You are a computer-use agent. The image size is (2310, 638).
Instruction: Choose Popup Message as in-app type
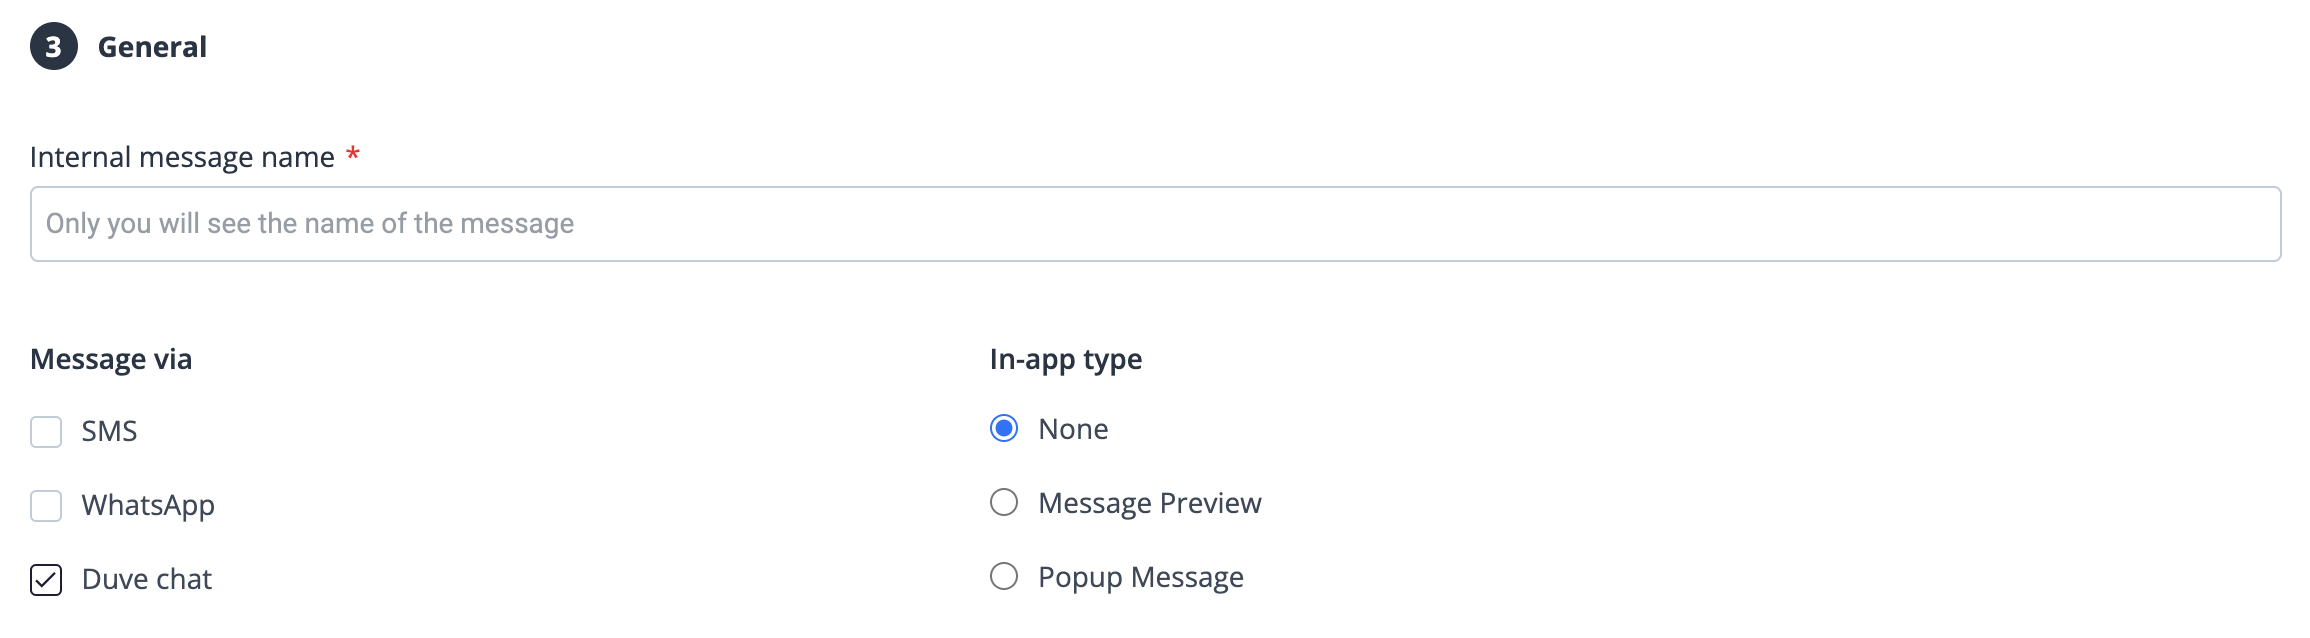tap(1004, 576)
